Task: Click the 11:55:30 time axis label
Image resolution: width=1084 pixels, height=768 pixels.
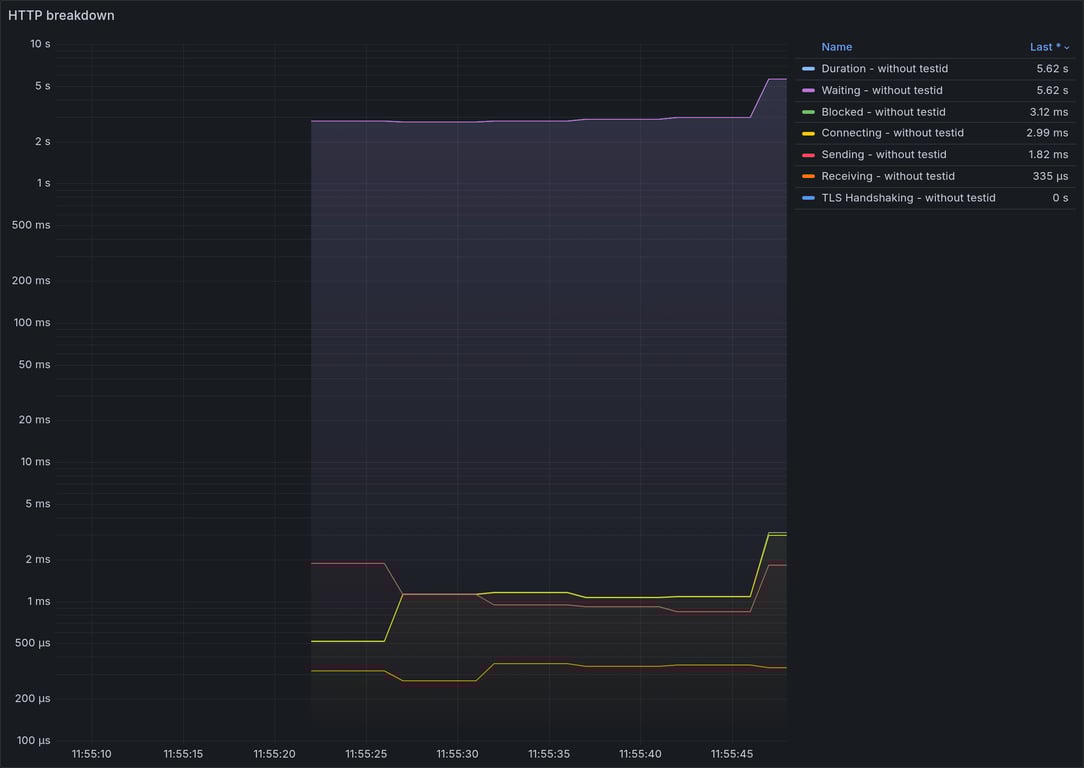Action: tap(457, 753)
